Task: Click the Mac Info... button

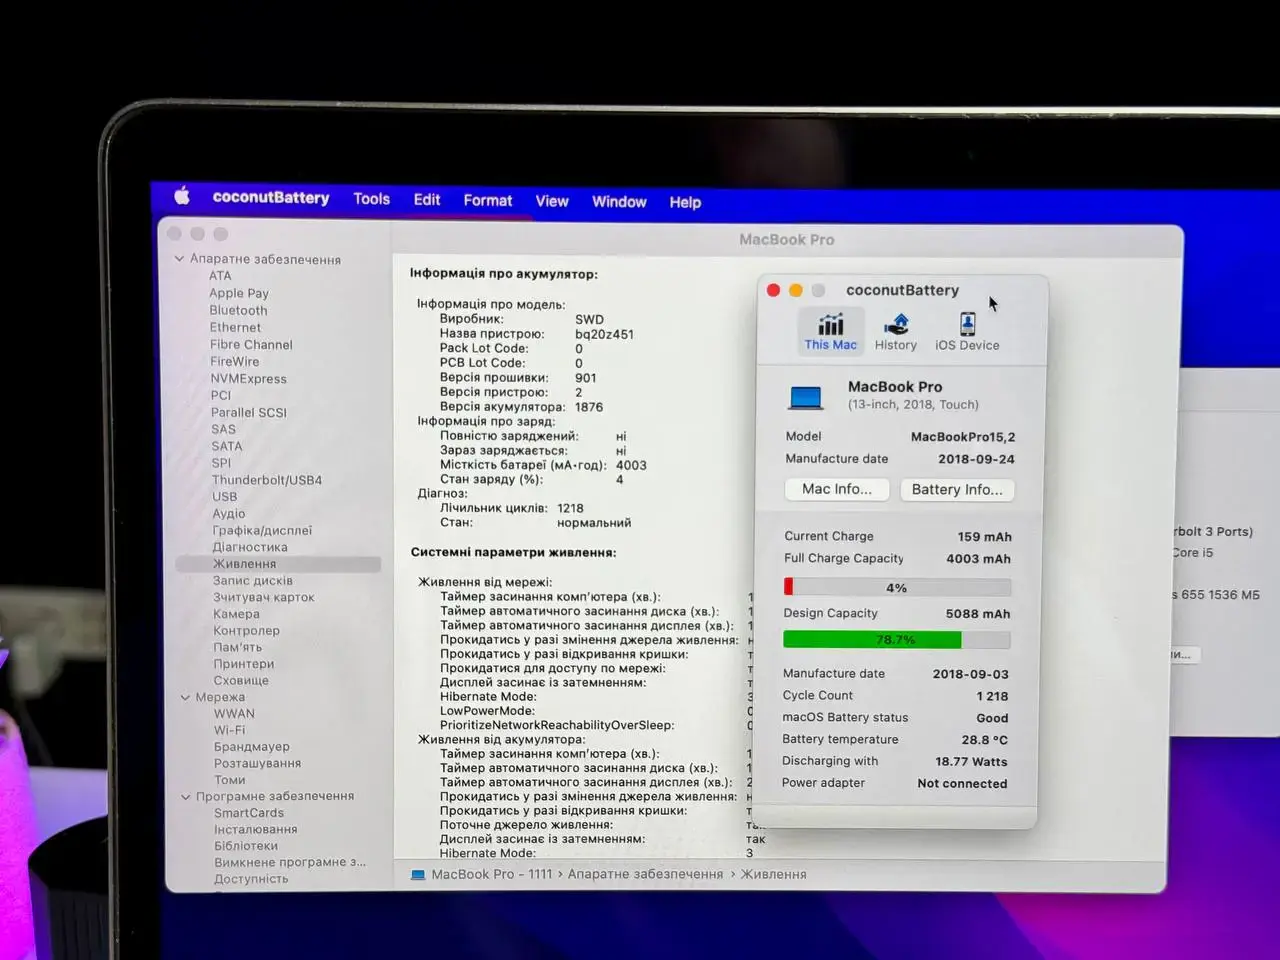Action: click(x=837, y=489)
